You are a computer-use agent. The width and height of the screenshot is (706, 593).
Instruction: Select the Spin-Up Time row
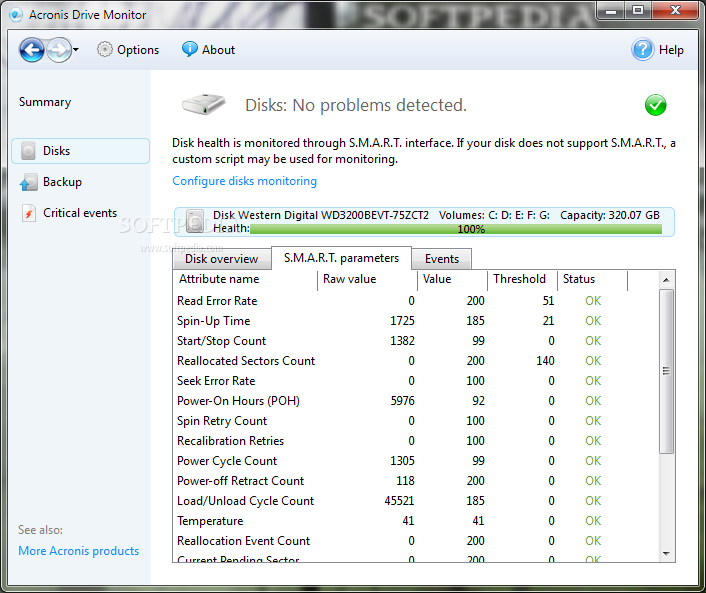[416, 321]
